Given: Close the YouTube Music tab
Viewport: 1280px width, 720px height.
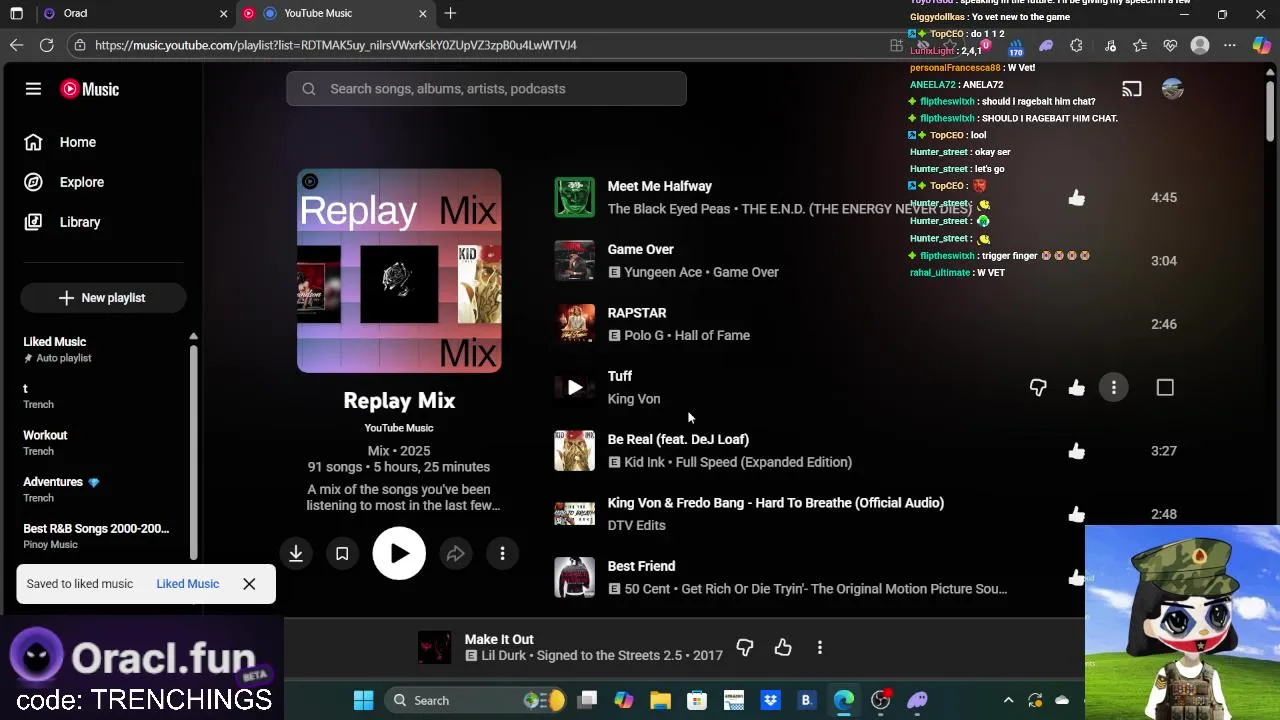Looking at the screenshot, I should (x=422, y=14).
